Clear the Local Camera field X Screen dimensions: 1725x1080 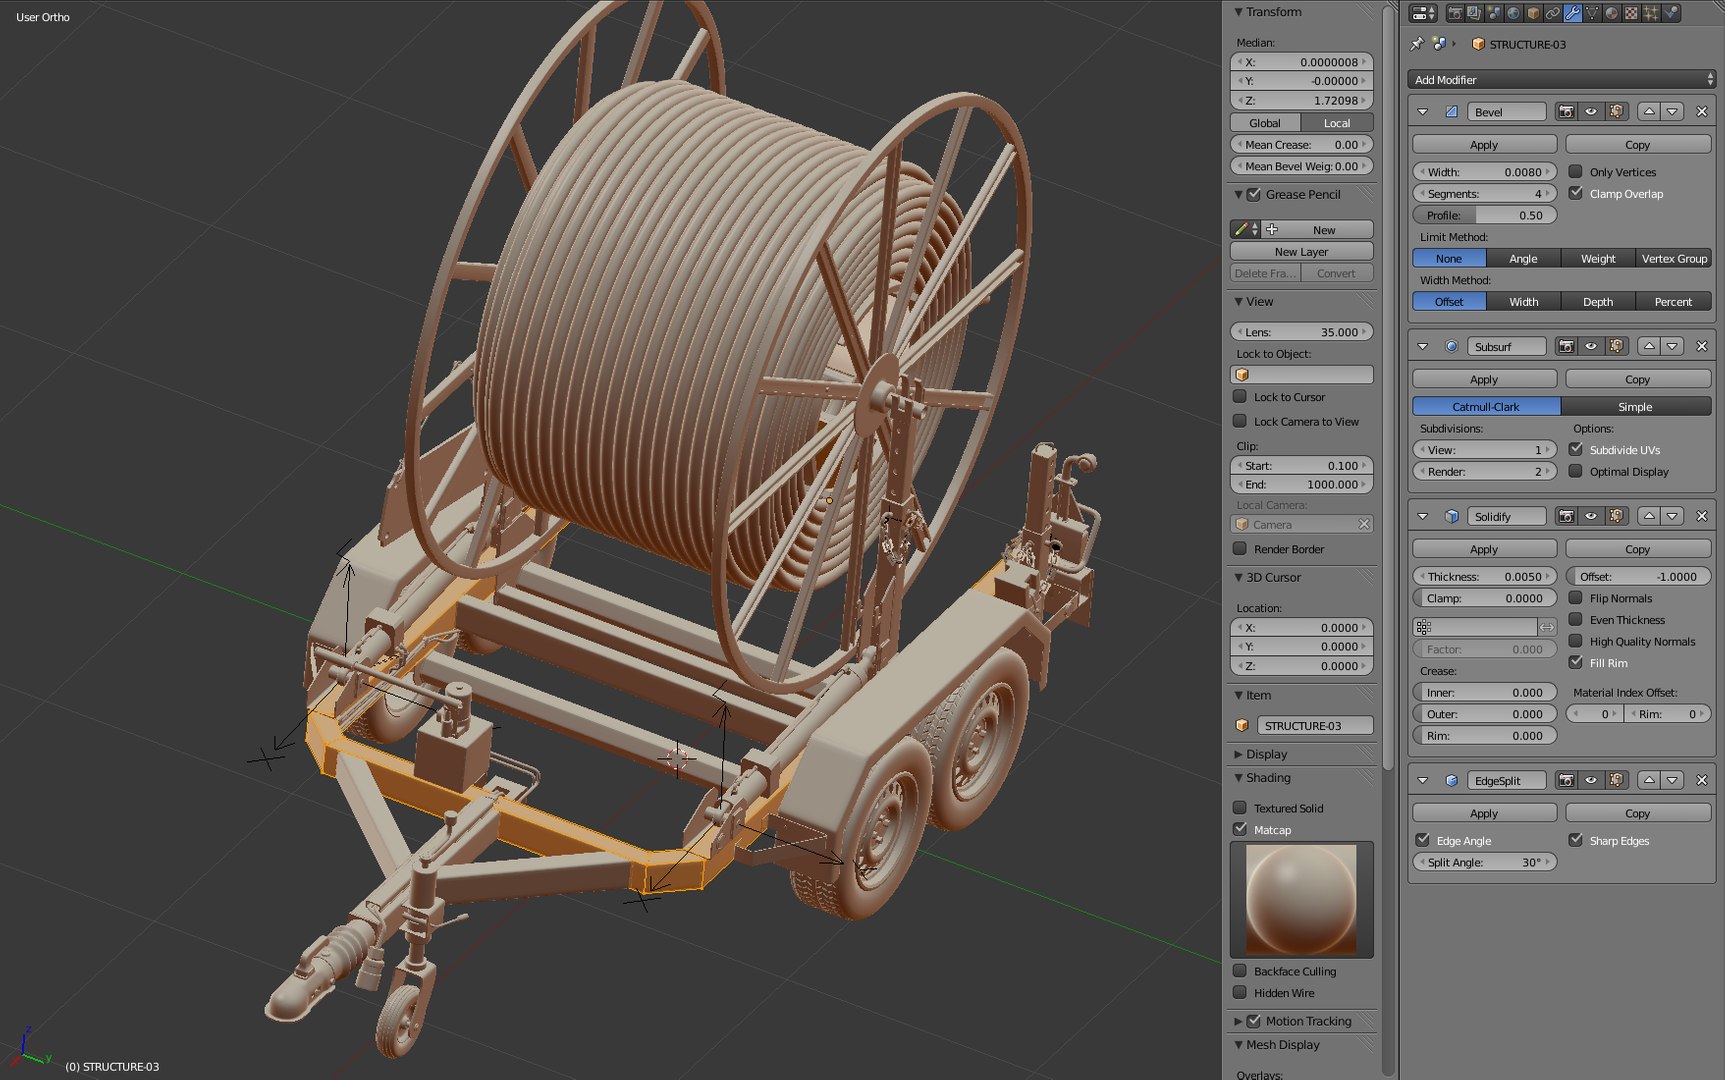coord(1364,524)
